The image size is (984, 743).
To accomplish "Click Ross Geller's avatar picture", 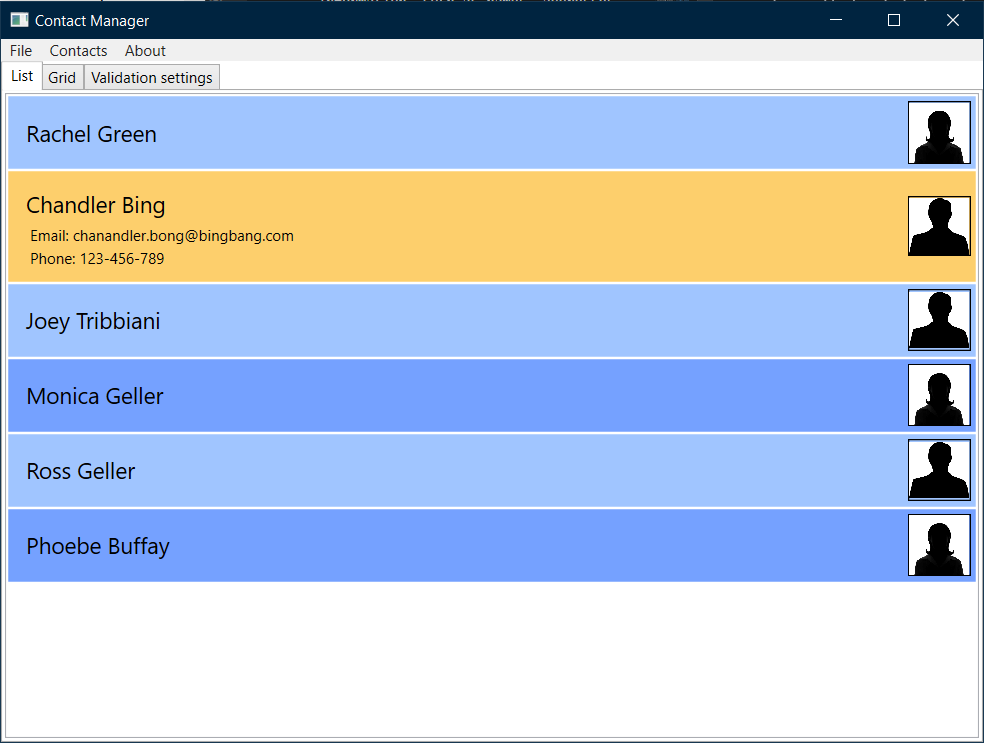I will 939,470.
